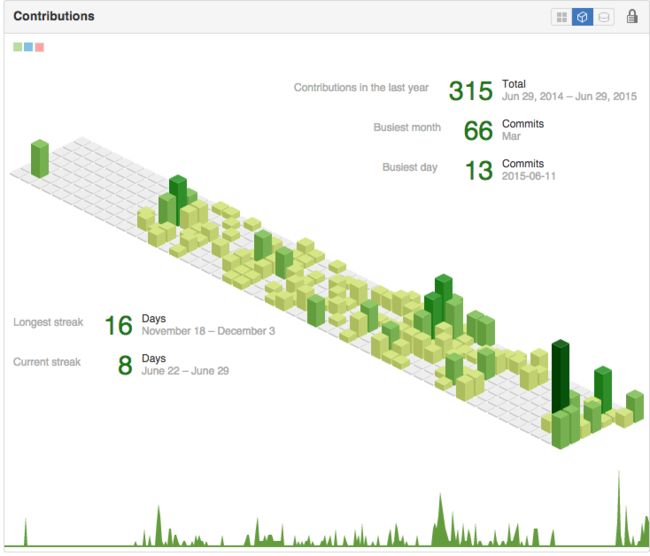Click the streak dates November 18 – December 3
The image size is (650, 556).
point(208,331)
